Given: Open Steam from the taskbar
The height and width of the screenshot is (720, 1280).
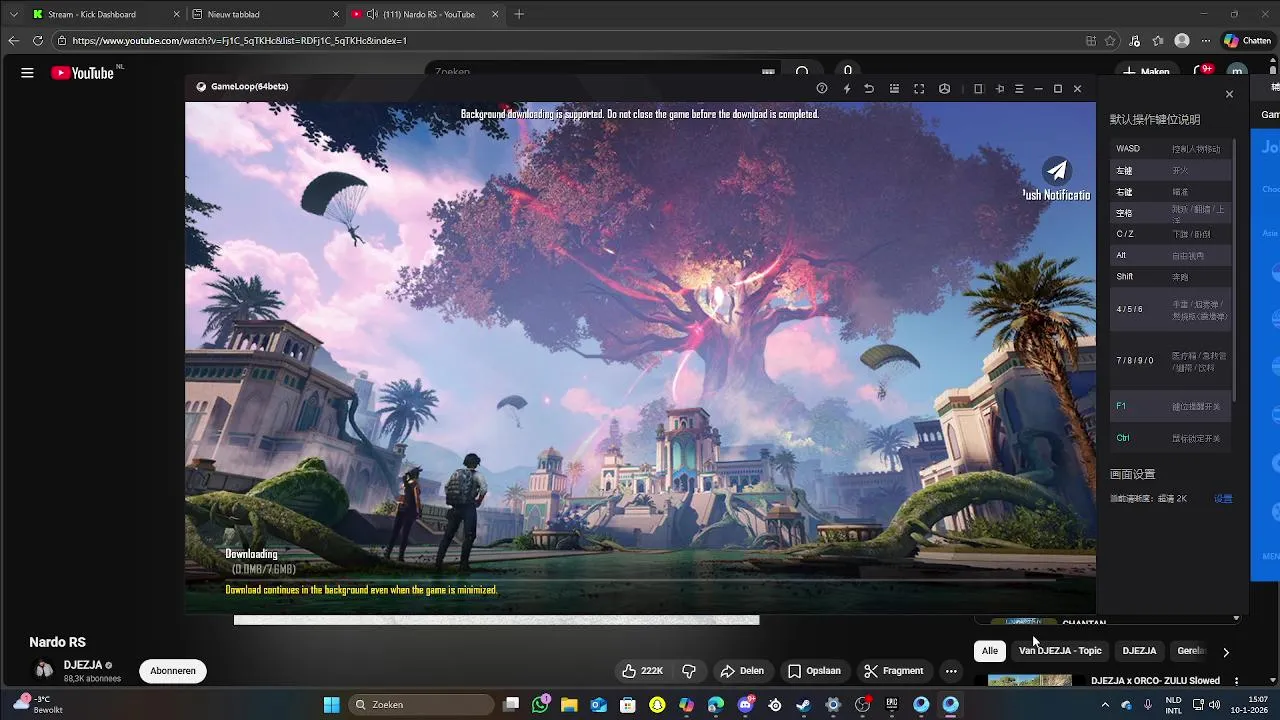Looking at the screenshot, I should 804,705.
